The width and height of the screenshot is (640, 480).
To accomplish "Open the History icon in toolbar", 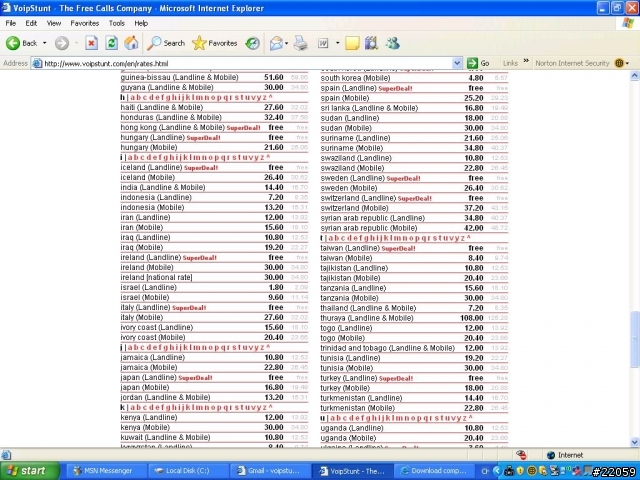I will [252, 43].
